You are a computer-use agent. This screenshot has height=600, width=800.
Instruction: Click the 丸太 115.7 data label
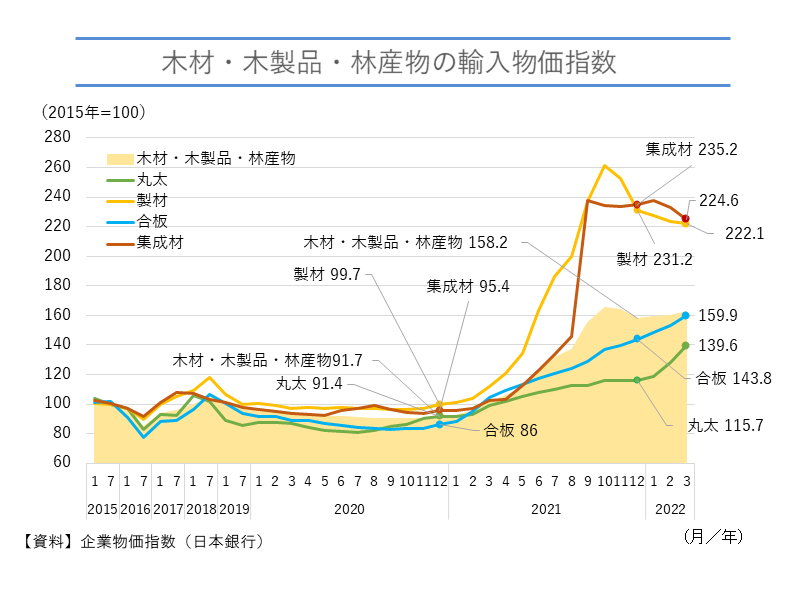pyautogui.click(x=725, y=425)
